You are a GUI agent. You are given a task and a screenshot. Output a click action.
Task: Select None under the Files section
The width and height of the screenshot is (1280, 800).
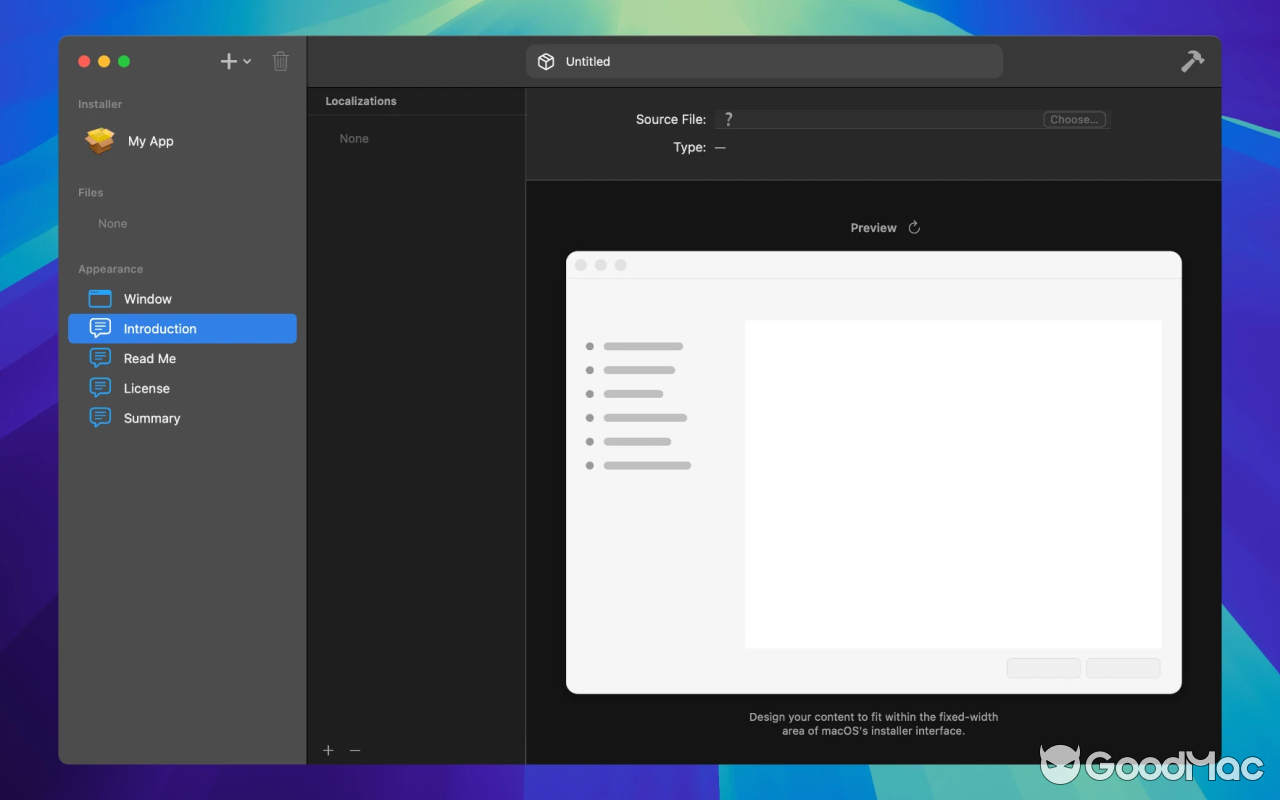point(112,223)
